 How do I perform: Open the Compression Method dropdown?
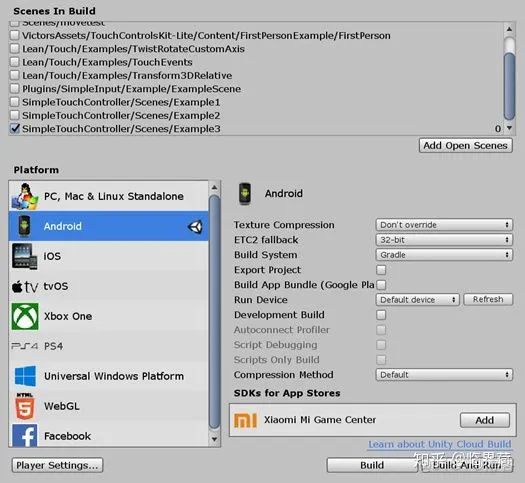pos(444,375)
